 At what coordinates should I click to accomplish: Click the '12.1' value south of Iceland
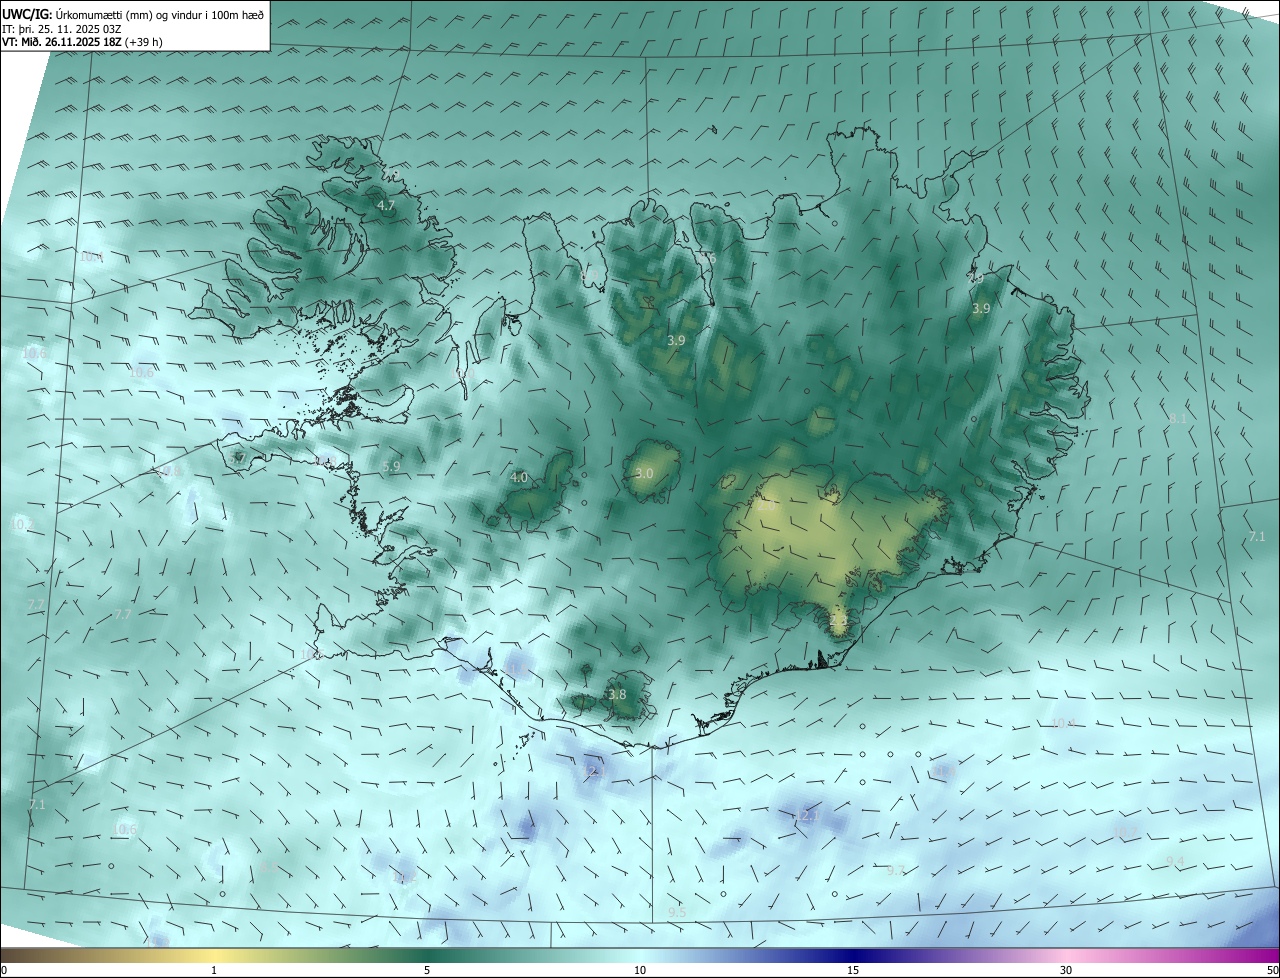(807, 816)
